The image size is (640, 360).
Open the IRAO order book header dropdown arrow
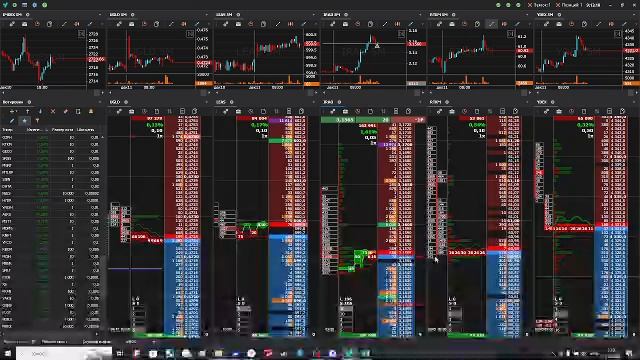click(x=421, y=102)
